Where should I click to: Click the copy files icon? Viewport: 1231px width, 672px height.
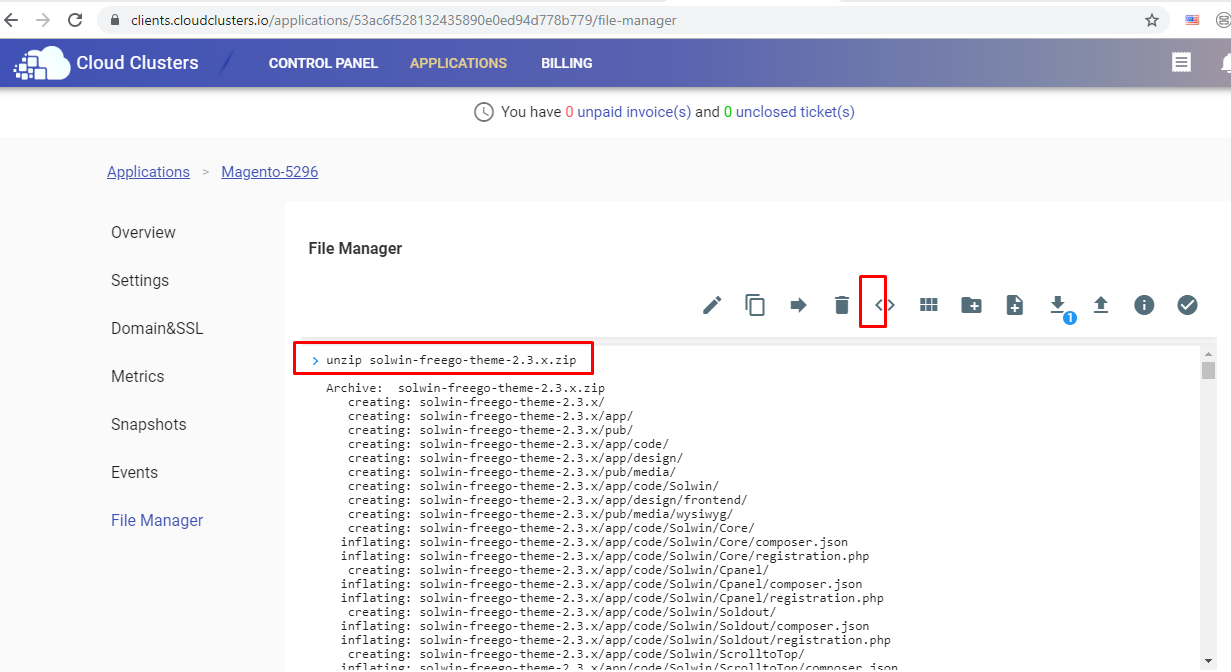(755, 305)
